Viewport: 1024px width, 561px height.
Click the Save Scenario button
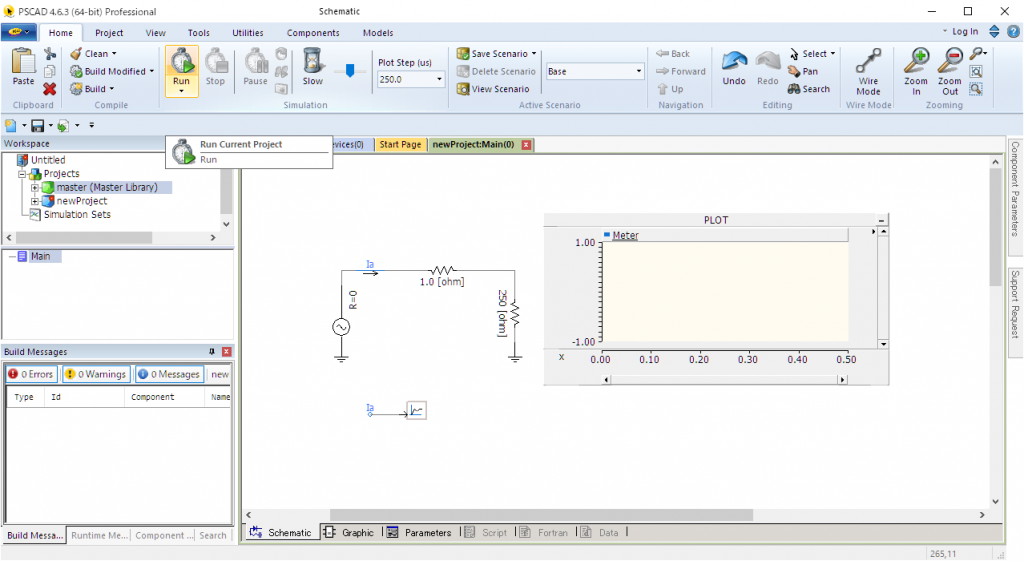497,54
